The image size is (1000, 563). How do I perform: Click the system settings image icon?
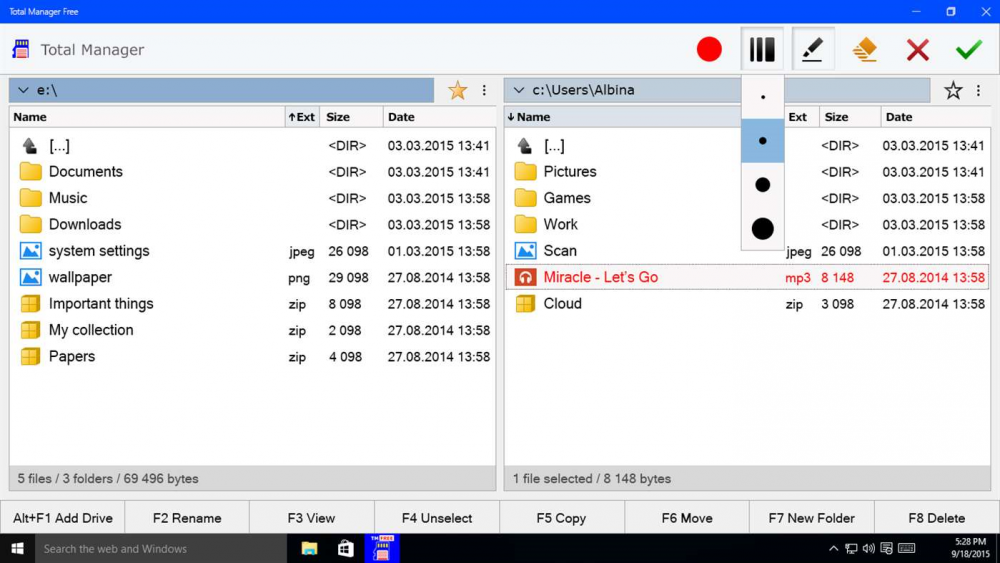[x=30, y=251]
